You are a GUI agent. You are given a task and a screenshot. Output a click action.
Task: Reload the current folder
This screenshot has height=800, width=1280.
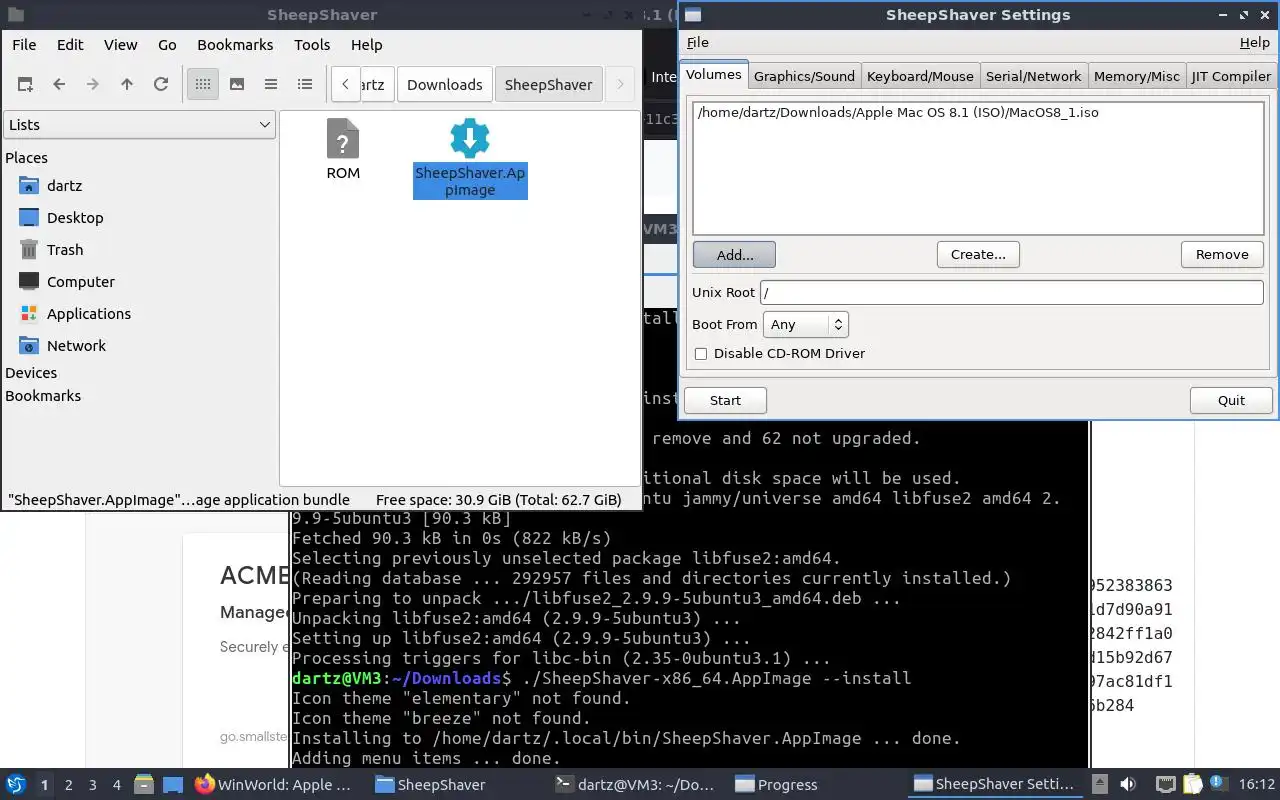point(161,85)
